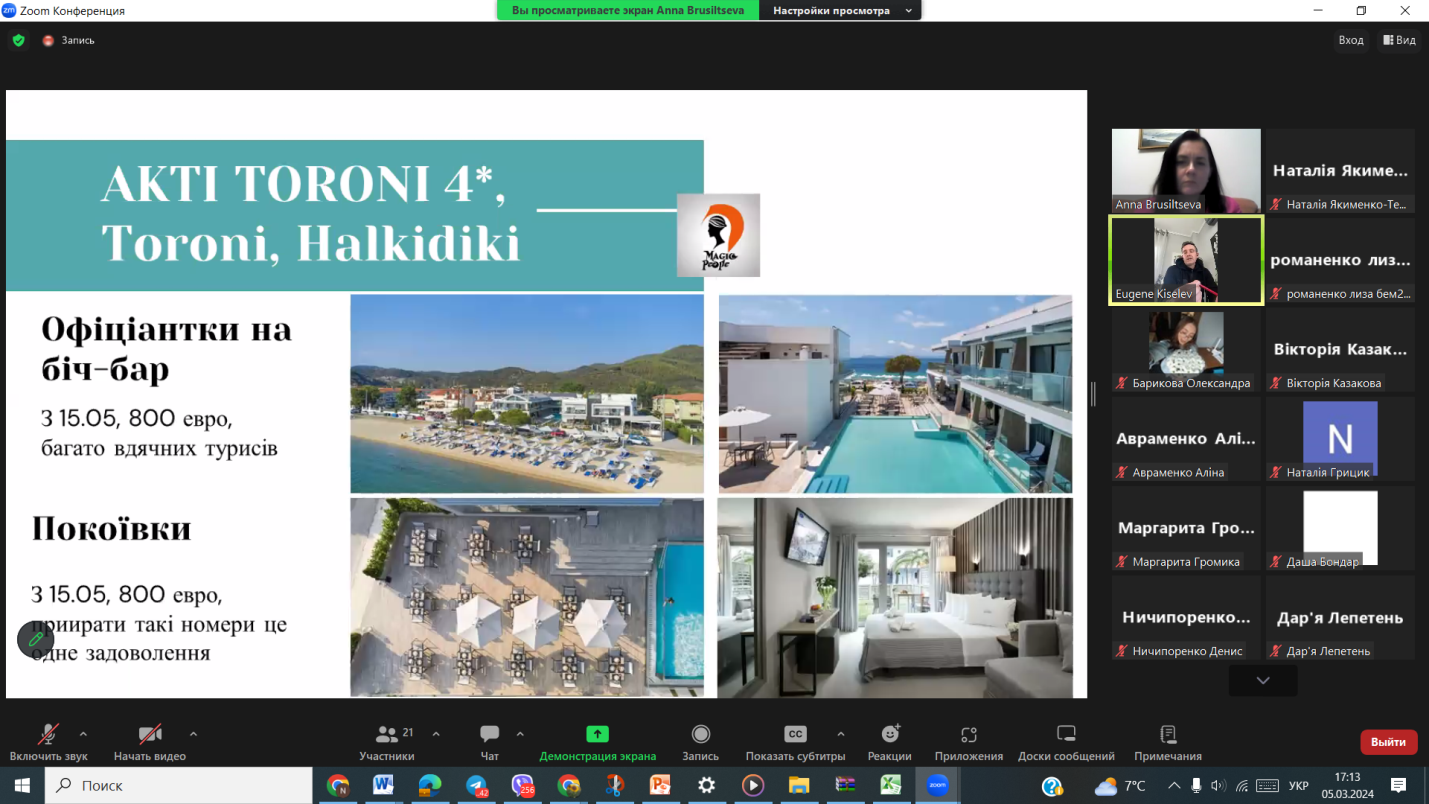The height and width of the screenshot is (804, 1429).
Task: Click the green annotation pencil button
Action: pos(36,639)
